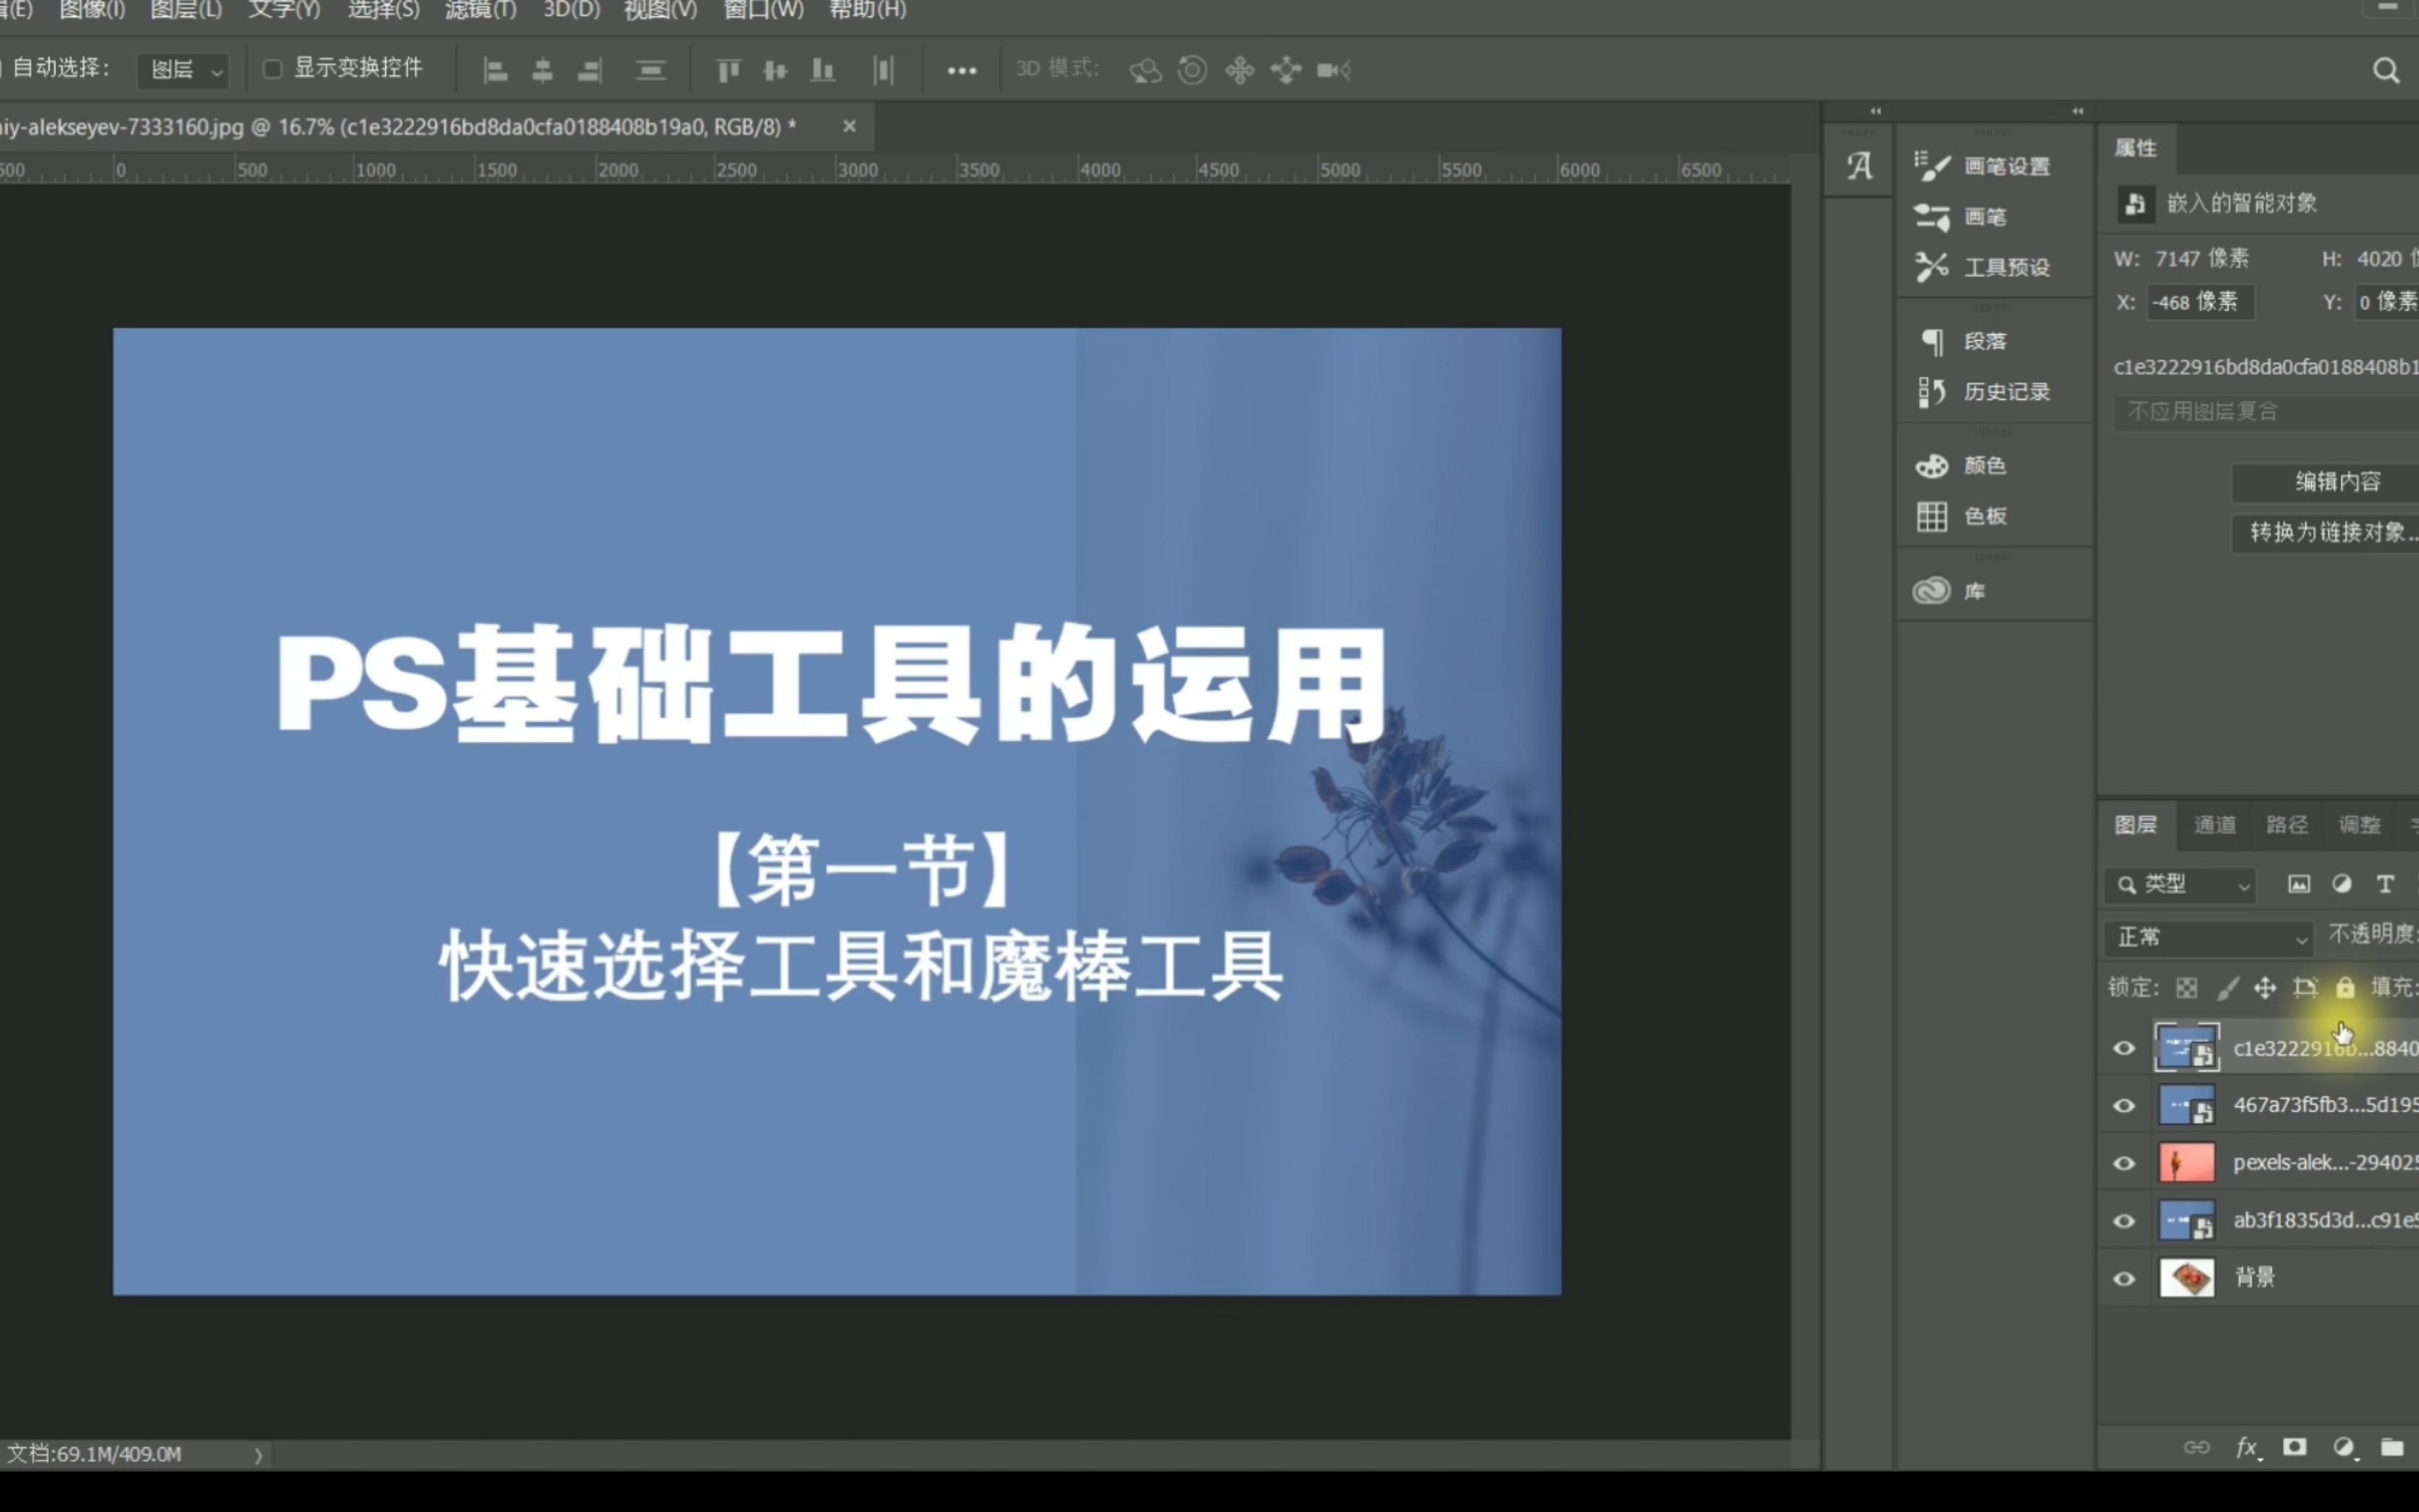
Task: Open the blend mode 正常 dropdown
Action: tap(2208, 937)
